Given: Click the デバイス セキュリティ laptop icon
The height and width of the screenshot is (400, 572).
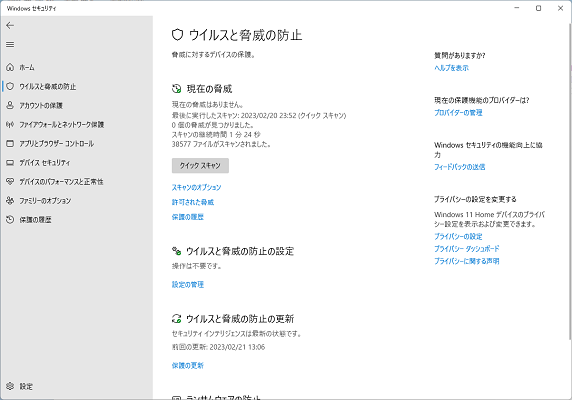Looking at the screenshot, I should (10, 163).
